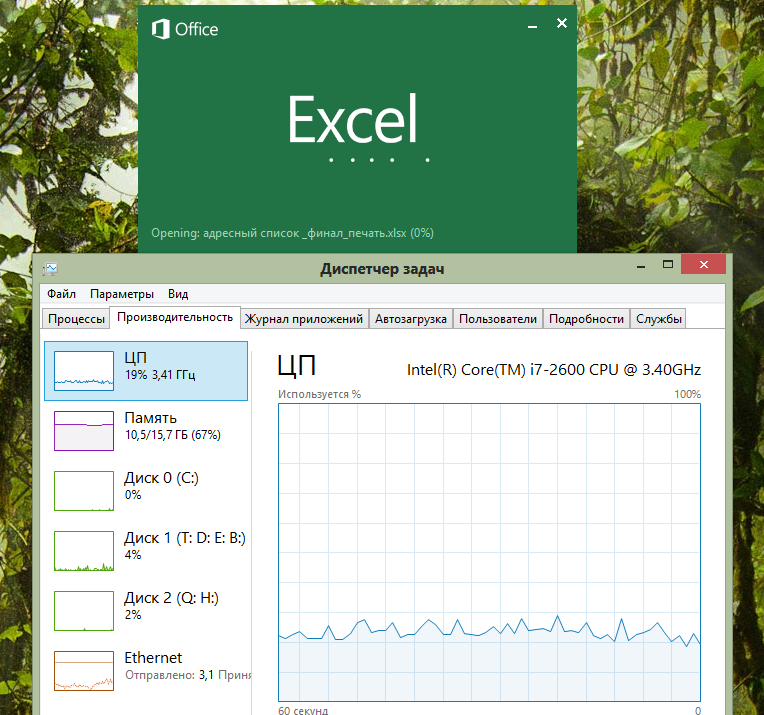Switch to the Подробности tab
The image size is (764, 715).
pos(587,319)
